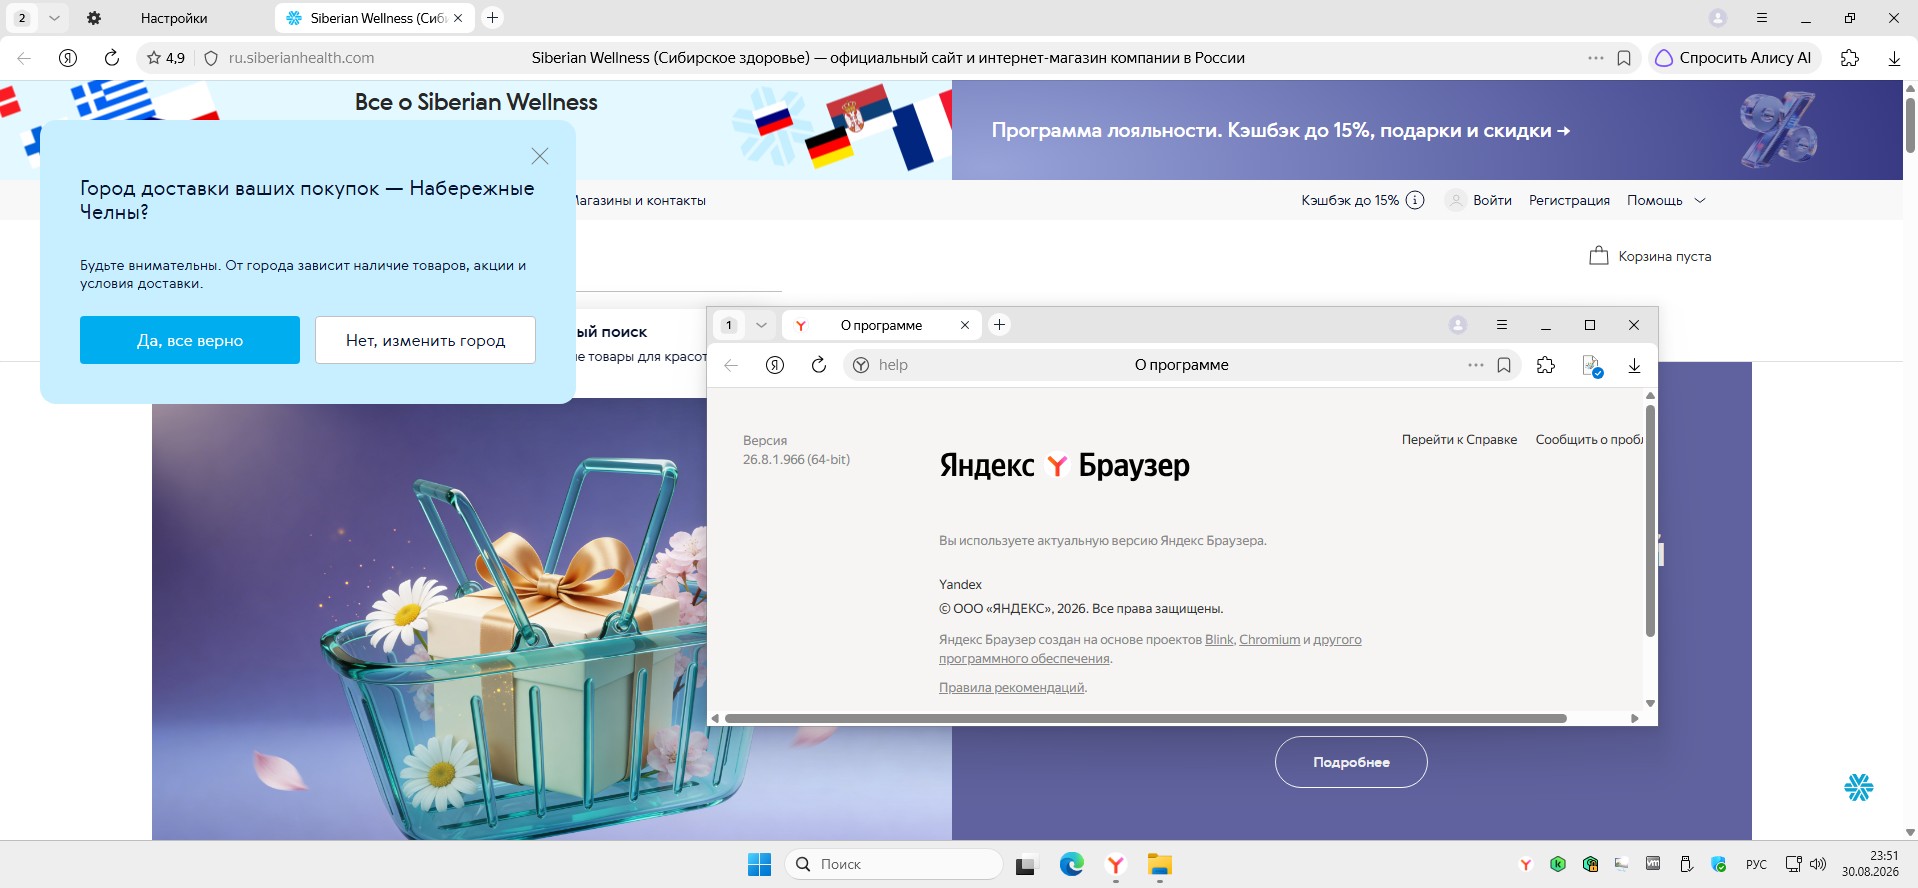Click vertical scrollbar of О программе page

pyautogui.click(x=1650, y=520)
